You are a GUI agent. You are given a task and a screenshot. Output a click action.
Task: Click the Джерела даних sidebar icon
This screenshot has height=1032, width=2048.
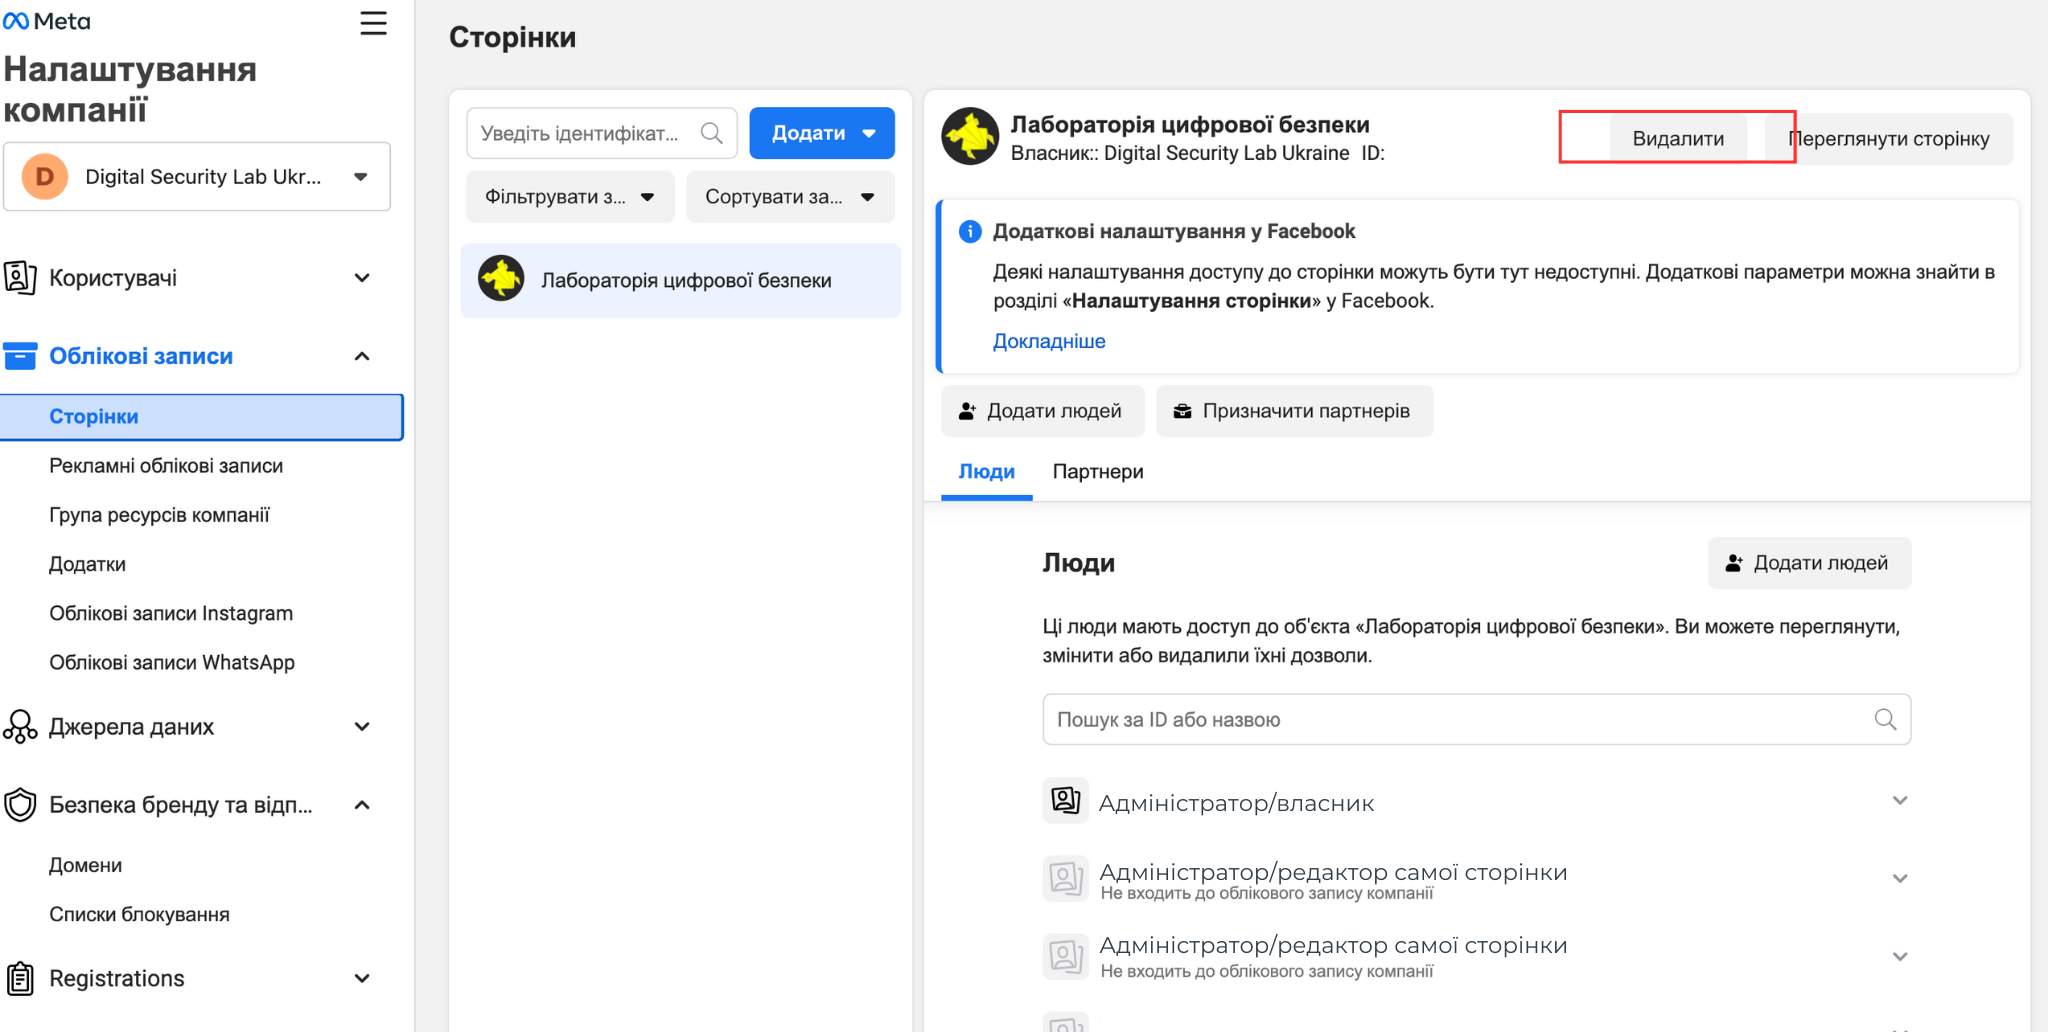pyautogui.click(x=20, y=727)
